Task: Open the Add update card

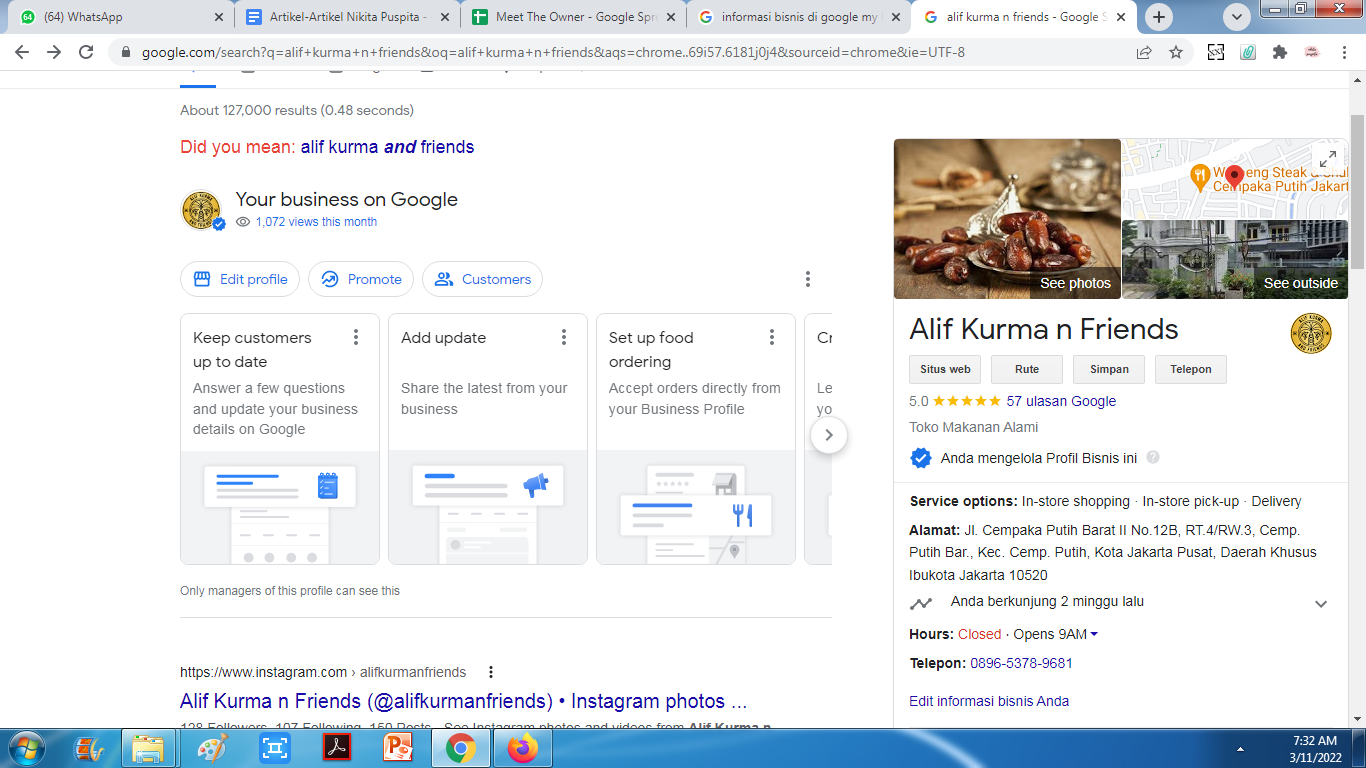Action: pos(488,439)
